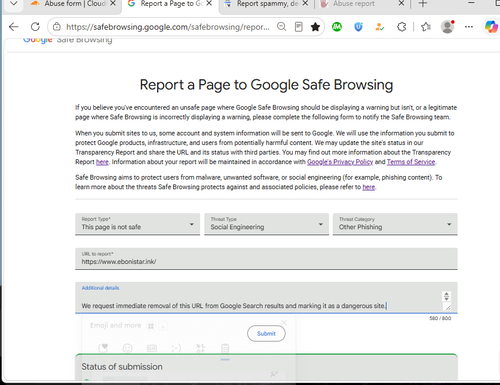Click the Additional details text area

[x=266, y=298]
